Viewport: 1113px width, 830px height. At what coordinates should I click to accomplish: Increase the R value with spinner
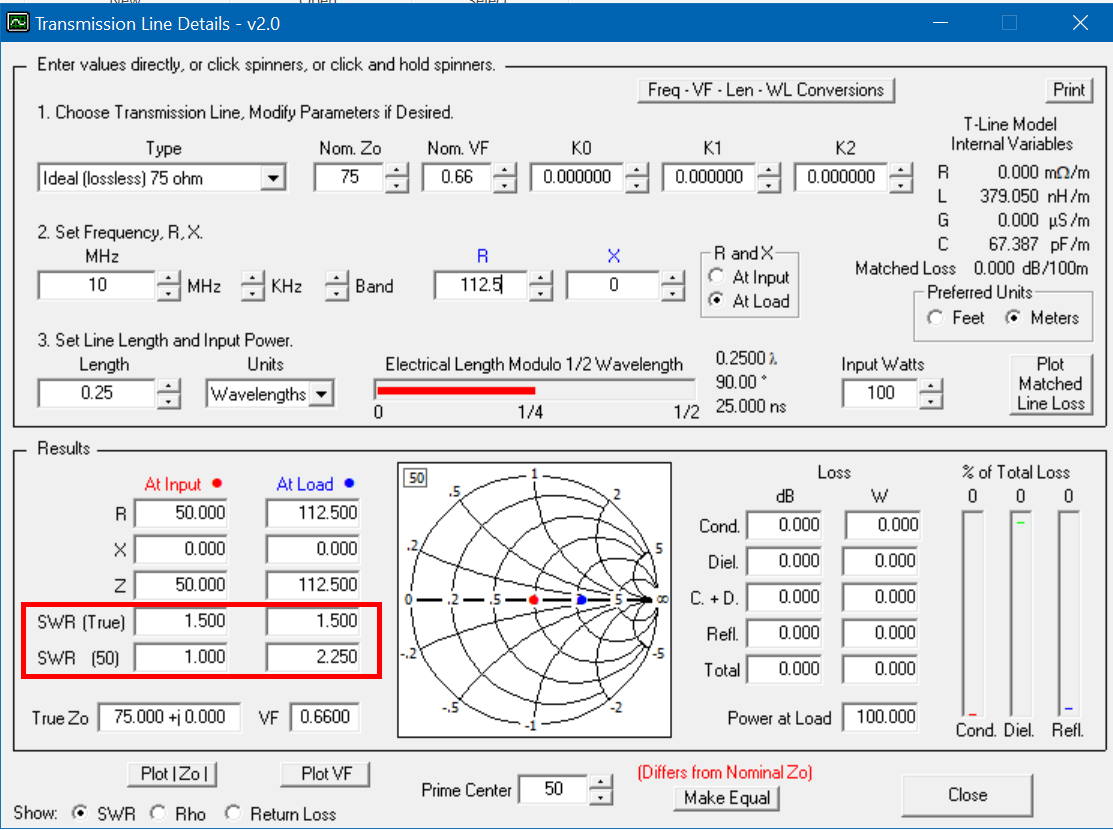(541, 279)
